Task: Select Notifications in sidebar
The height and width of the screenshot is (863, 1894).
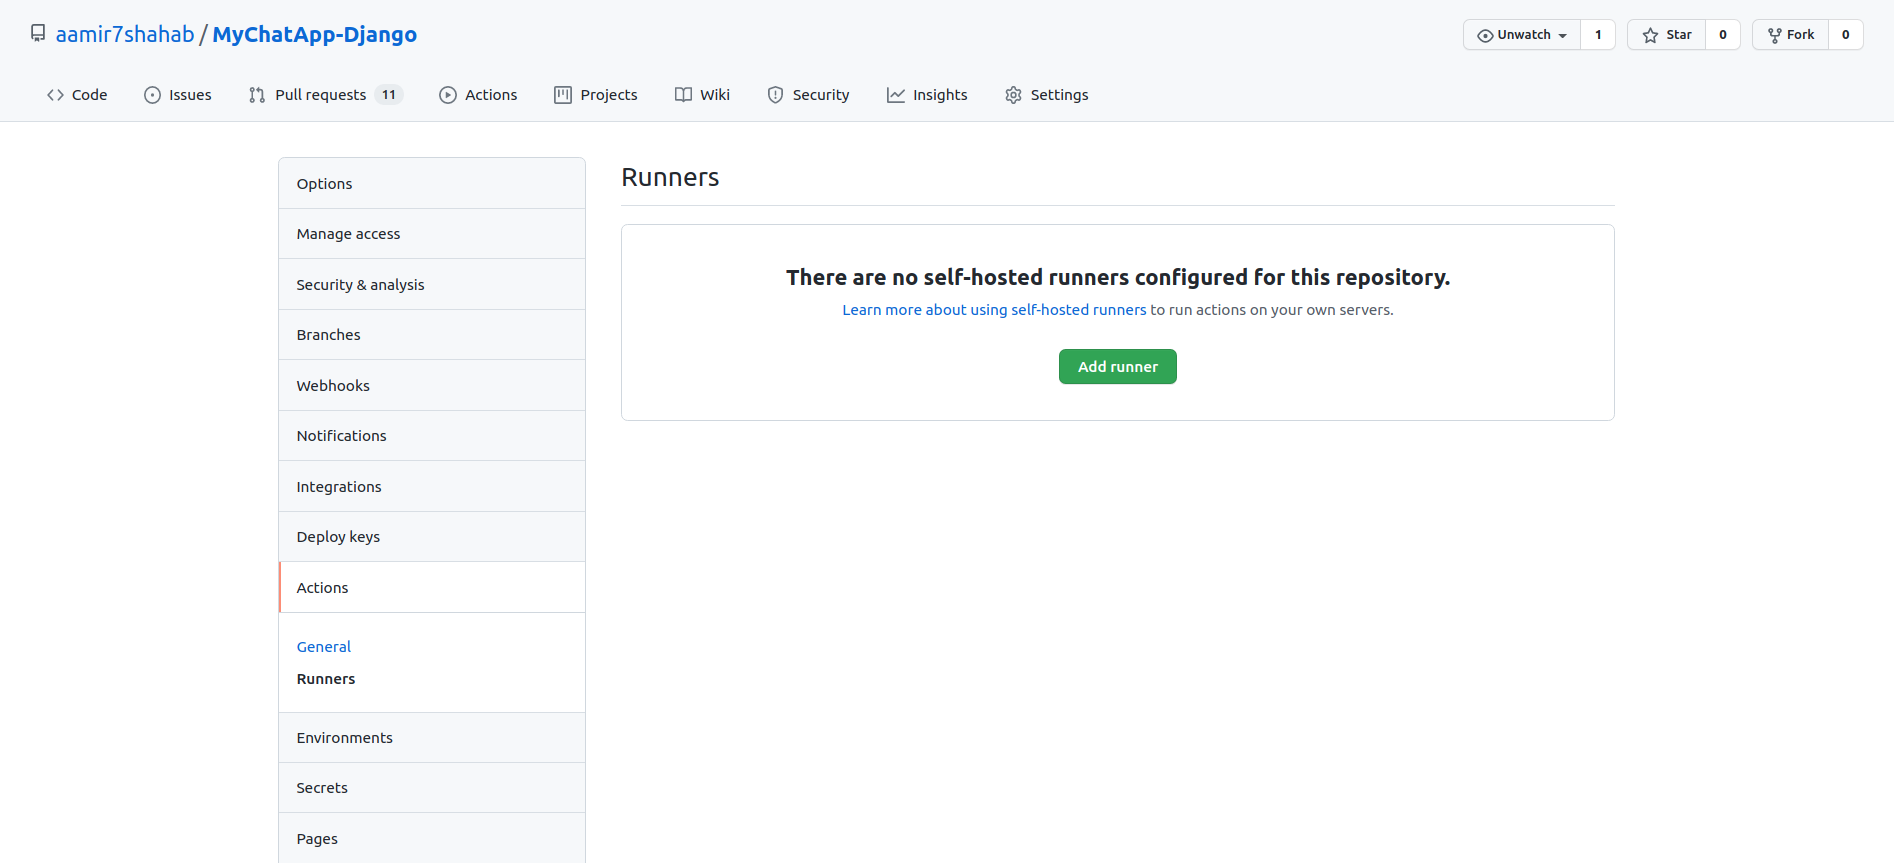Action: click(x=432, y=436)
